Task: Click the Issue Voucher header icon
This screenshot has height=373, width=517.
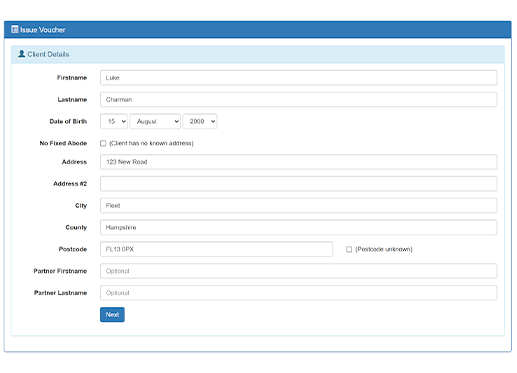Action: pyautogui.click(x=15, y=29)
